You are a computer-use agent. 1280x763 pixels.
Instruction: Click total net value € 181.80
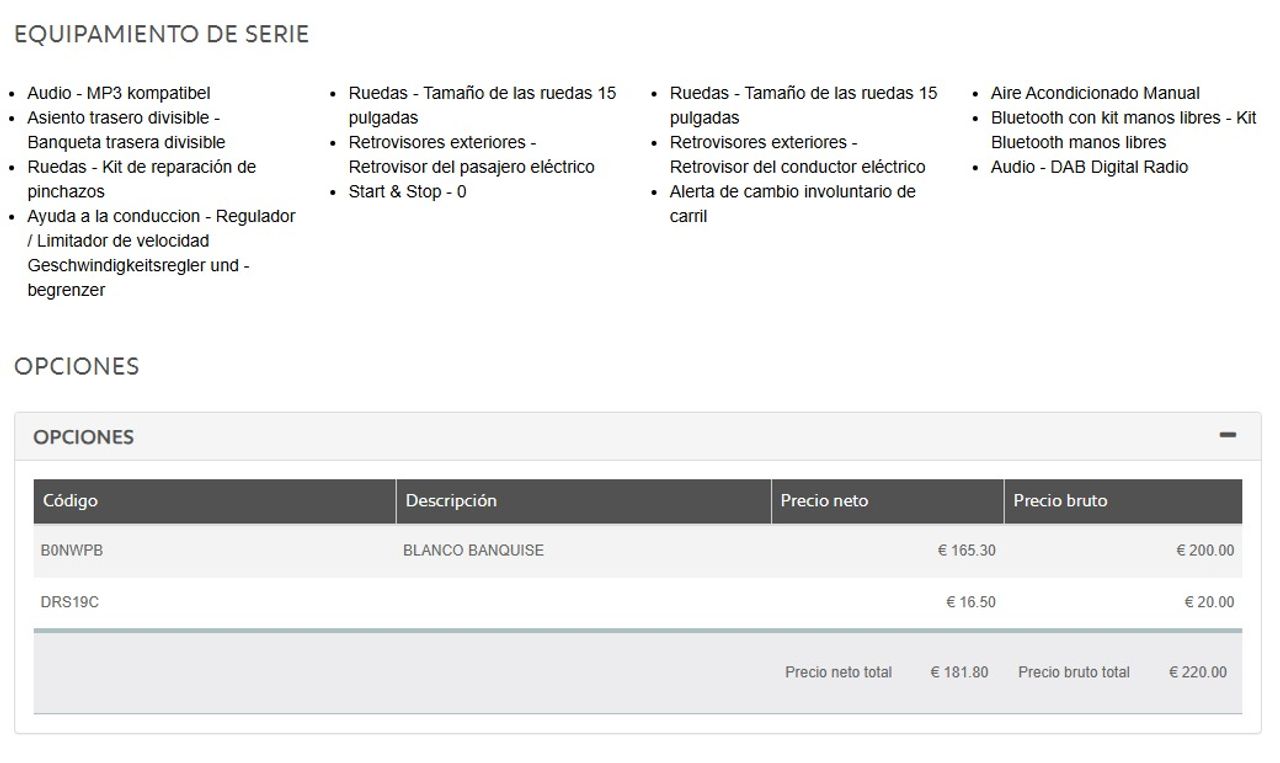point(959,672)
